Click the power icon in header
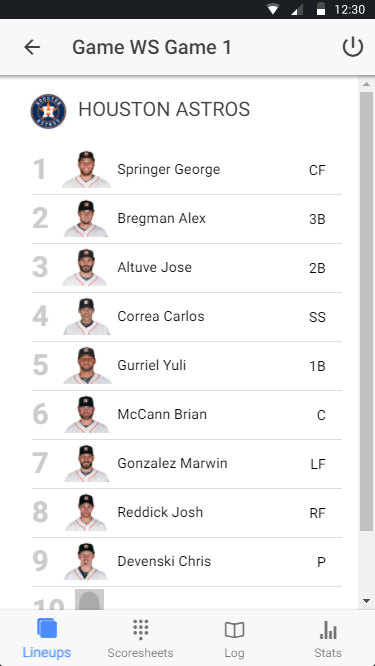This screenshot has width=375, height=666. (353, 47)
